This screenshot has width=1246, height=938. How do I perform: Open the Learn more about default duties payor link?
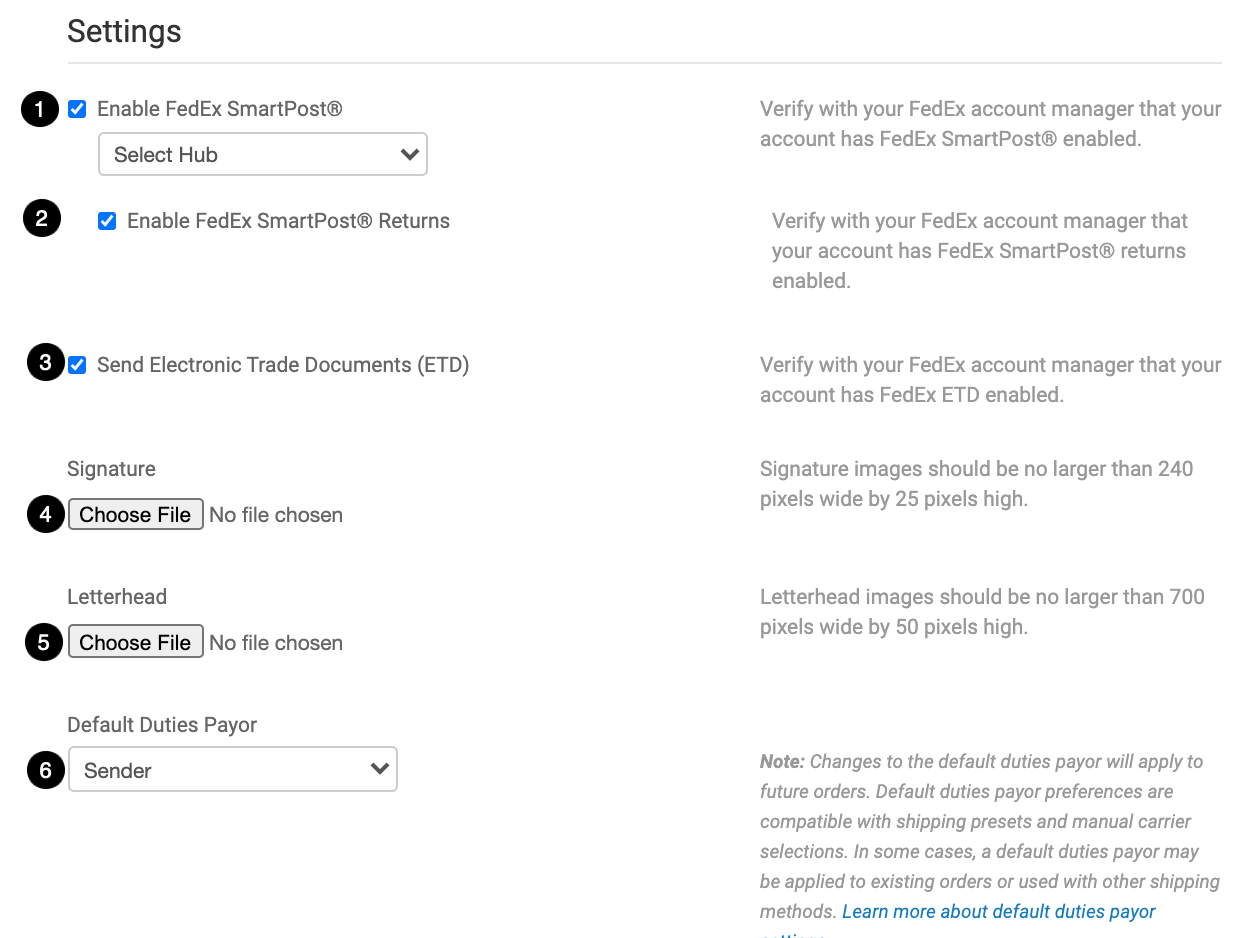tap(998, 911)
